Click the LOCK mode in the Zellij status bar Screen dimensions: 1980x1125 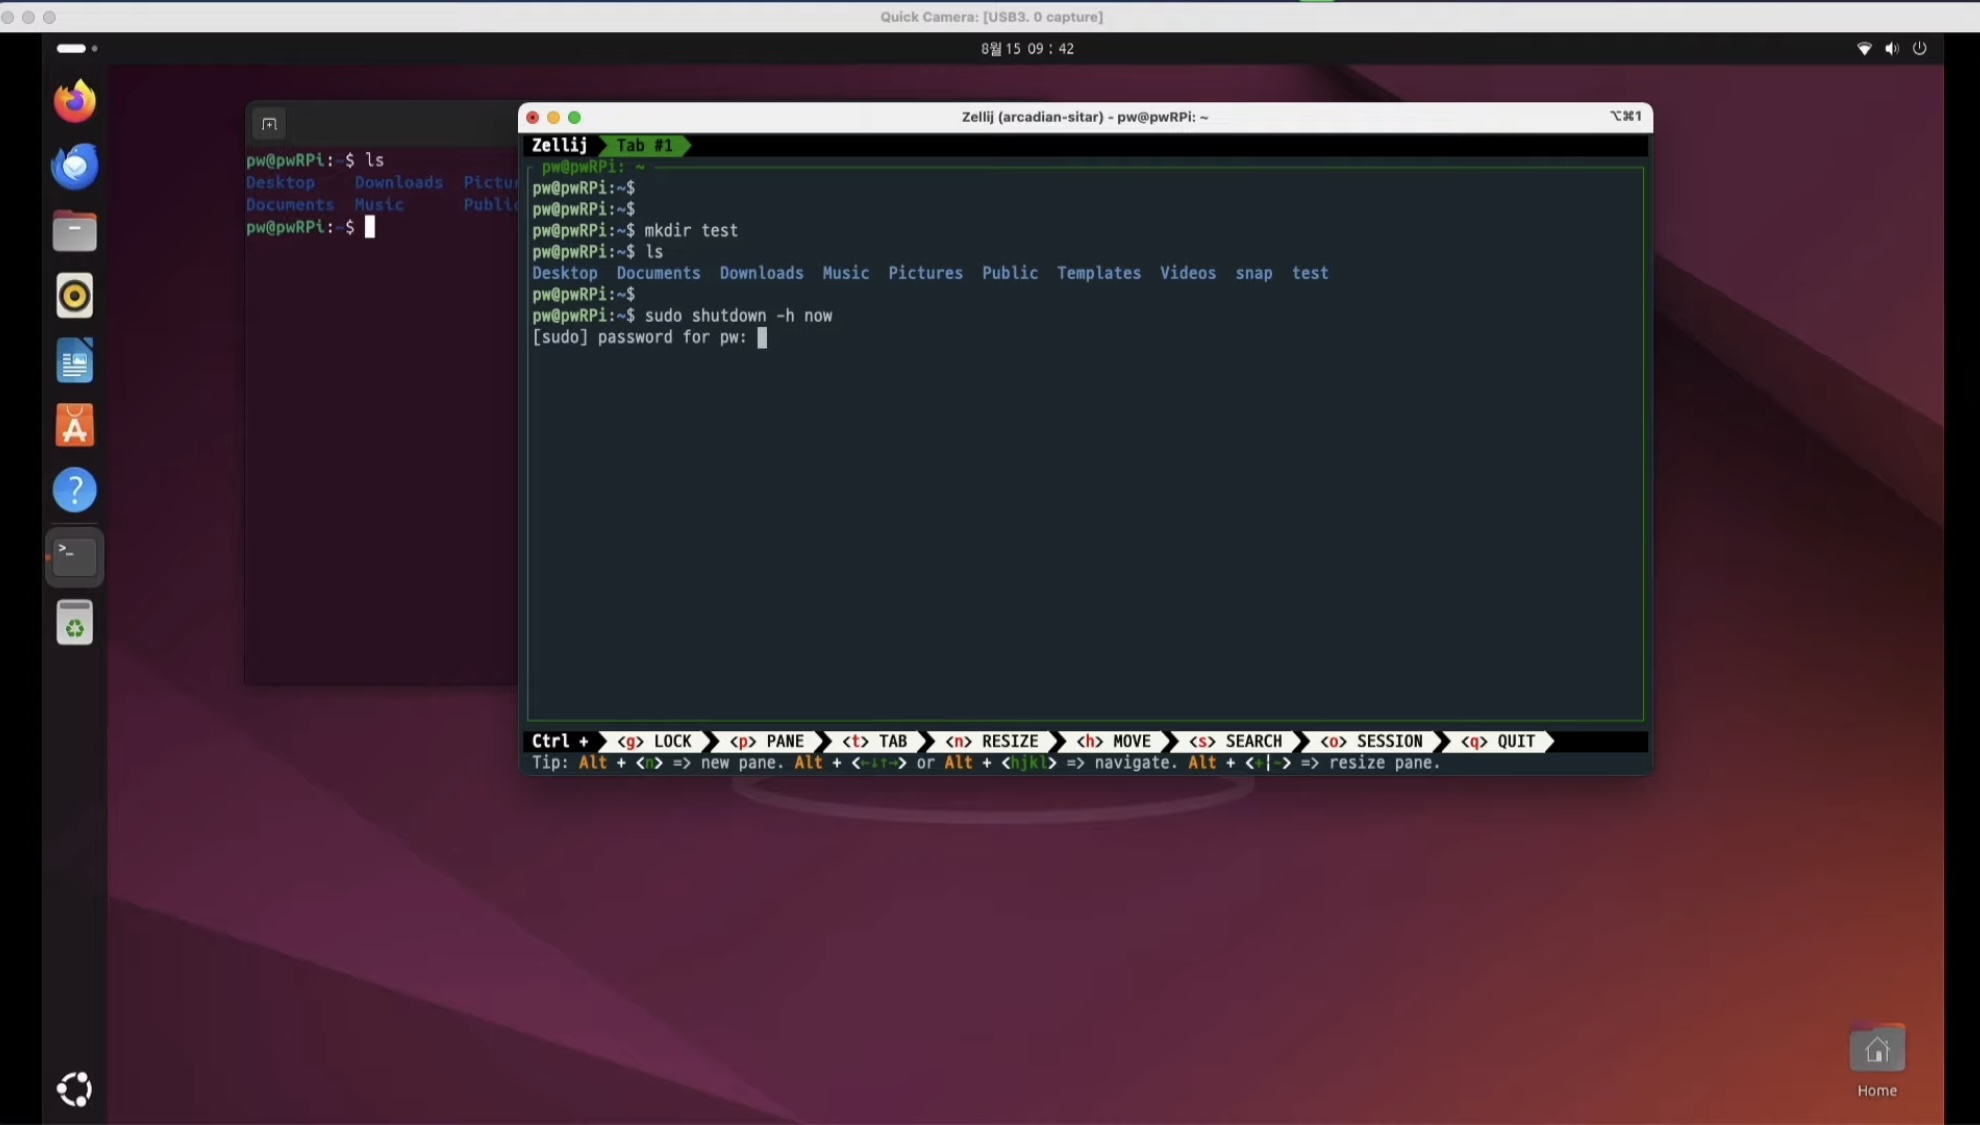point(655,742)
